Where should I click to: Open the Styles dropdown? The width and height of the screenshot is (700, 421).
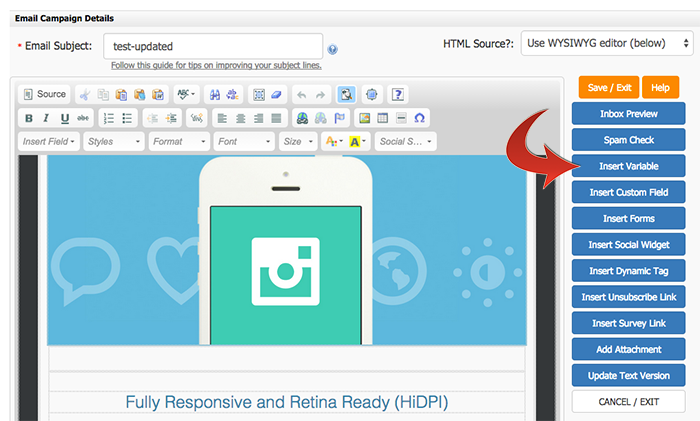(x=114, y=142)
